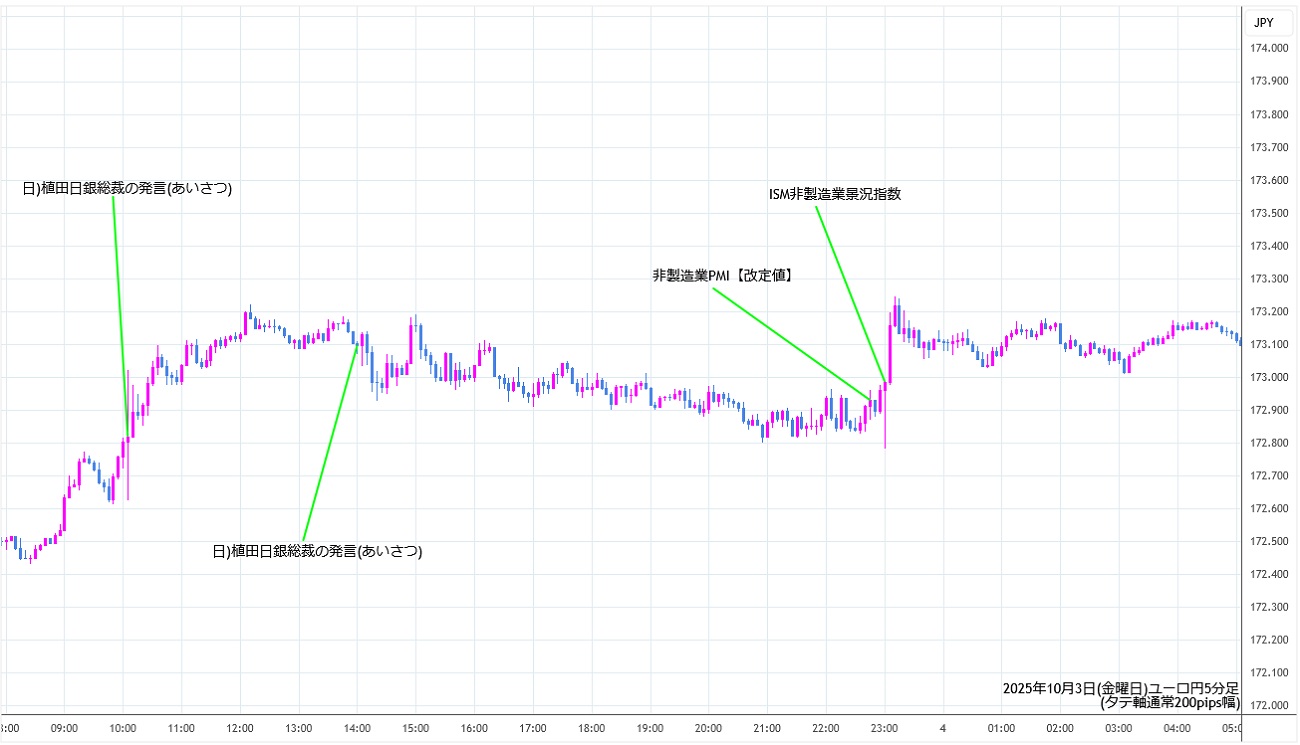1300x745 pixels.
Task: Select the 植田日銀総裁の発言 label pointing to 14:00 candle
Action: pos(317,551)
